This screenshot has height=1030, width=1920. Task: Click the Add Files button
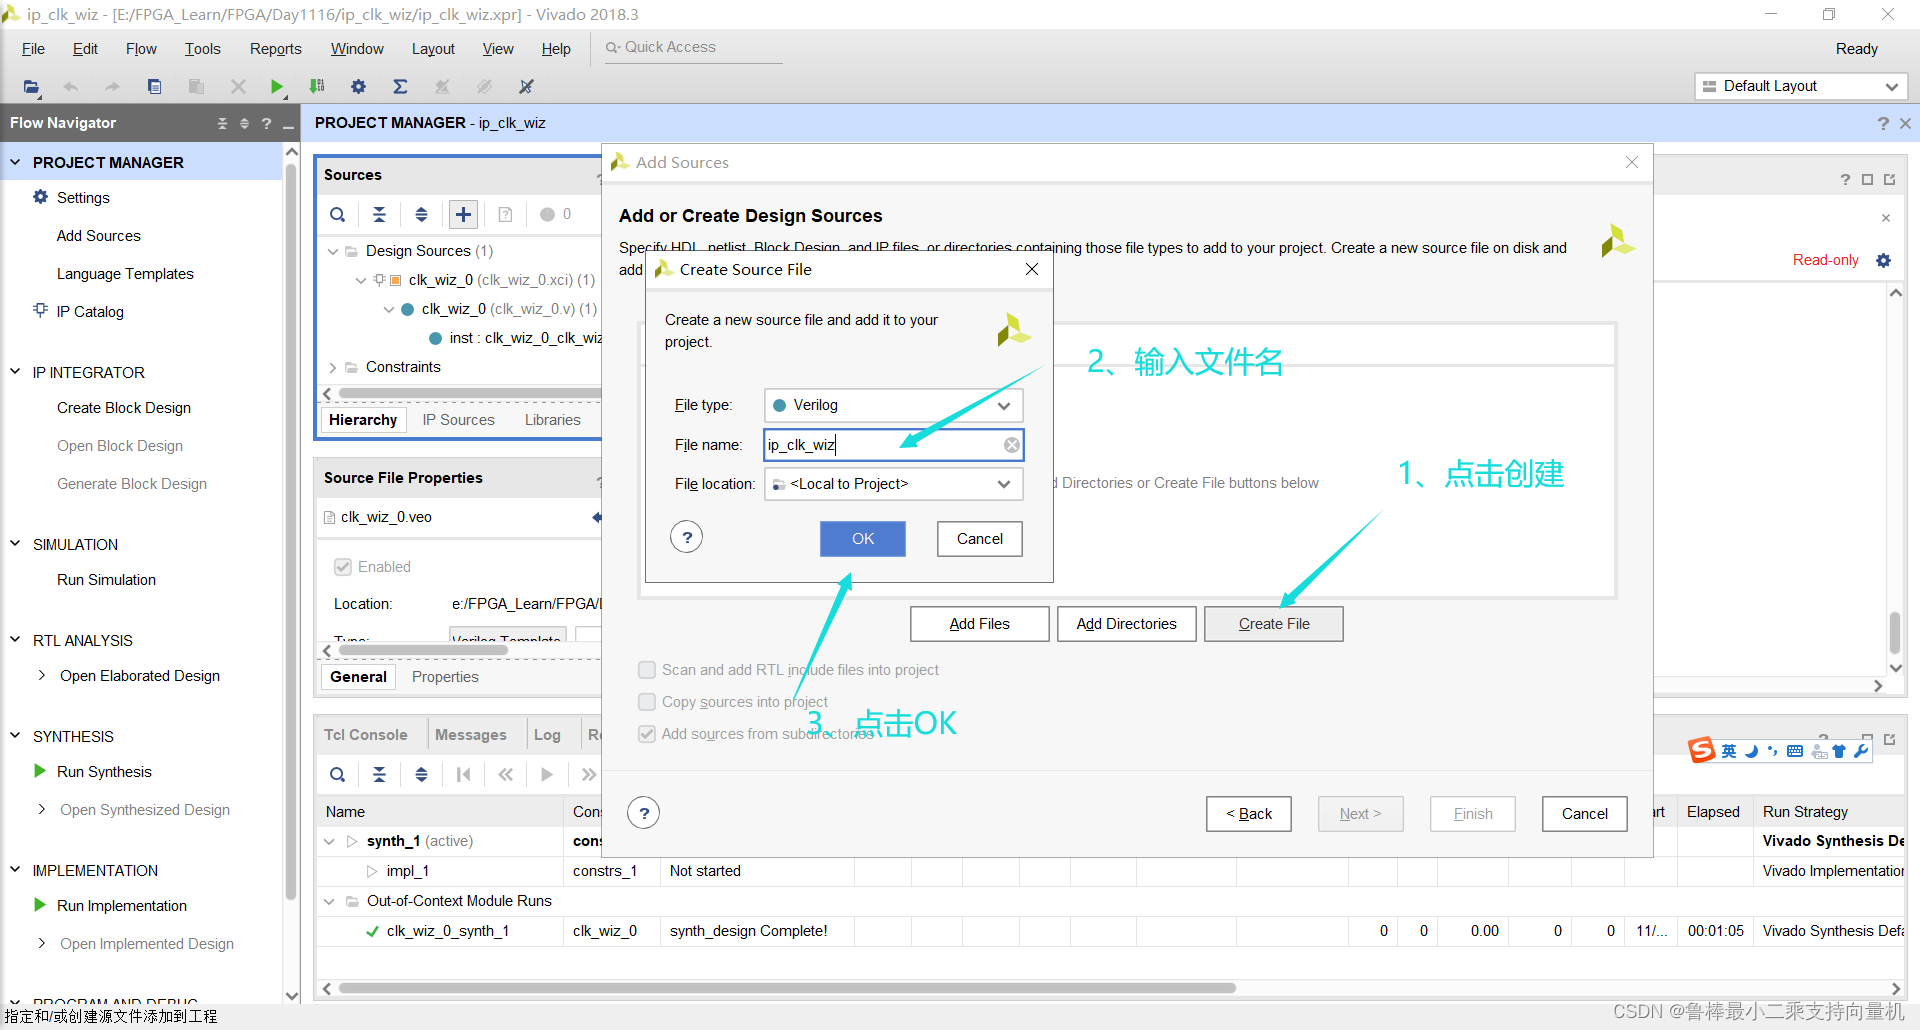point(979,624)
